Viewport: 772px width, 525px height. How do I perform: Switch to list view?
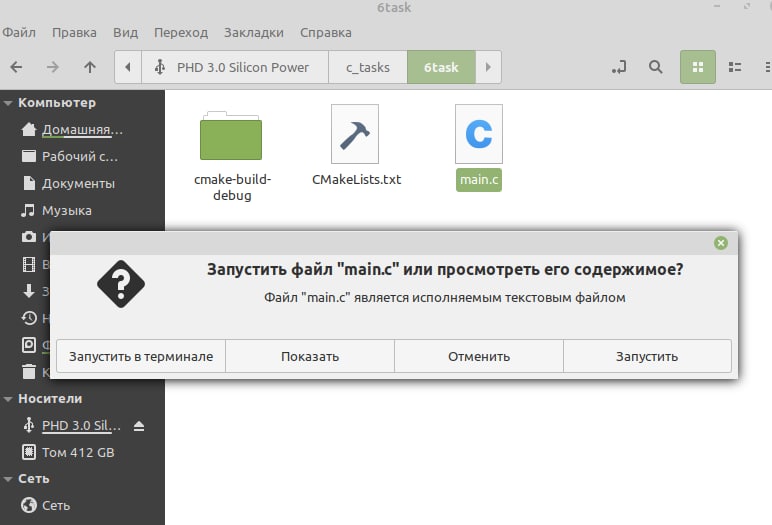[x=735, y=67]
